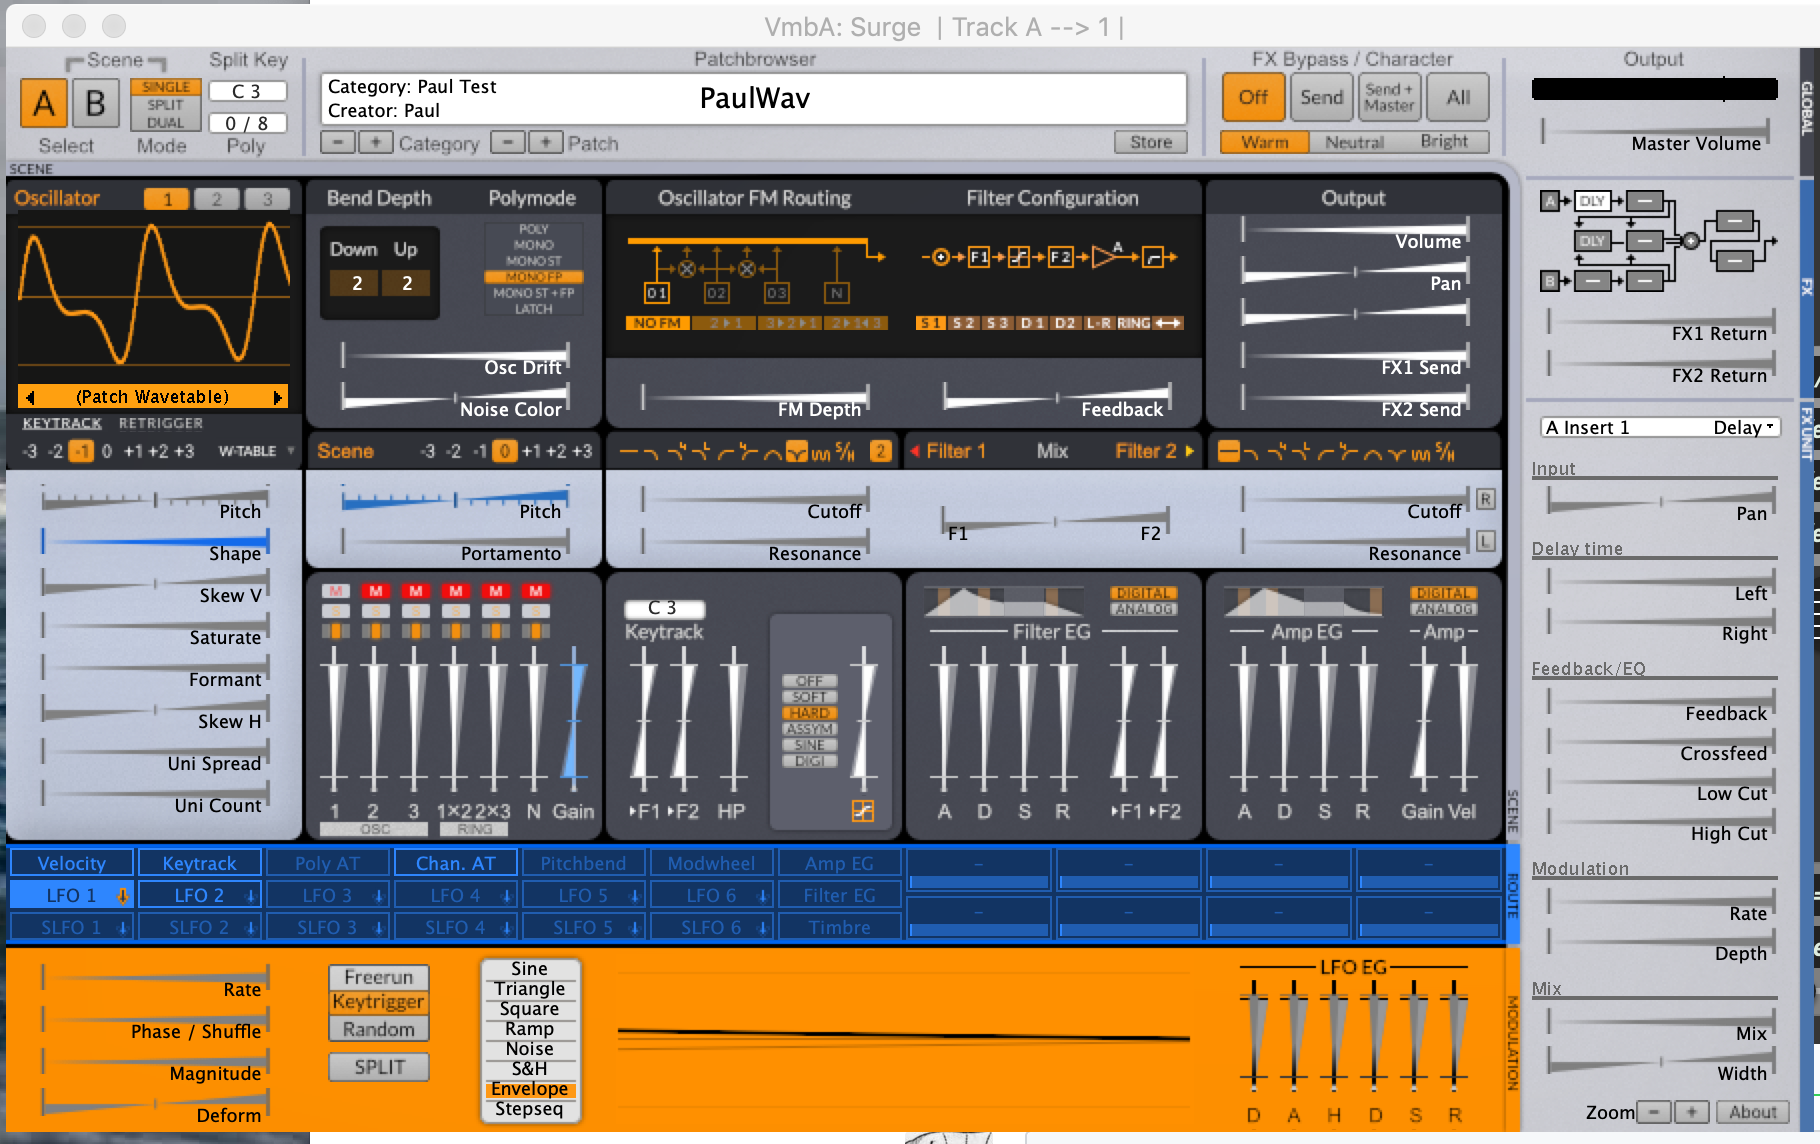The height and width of the screenshot is (1144, 1820).
Task: Select the ring modulation filter configuration
Action: (1133, 323)
